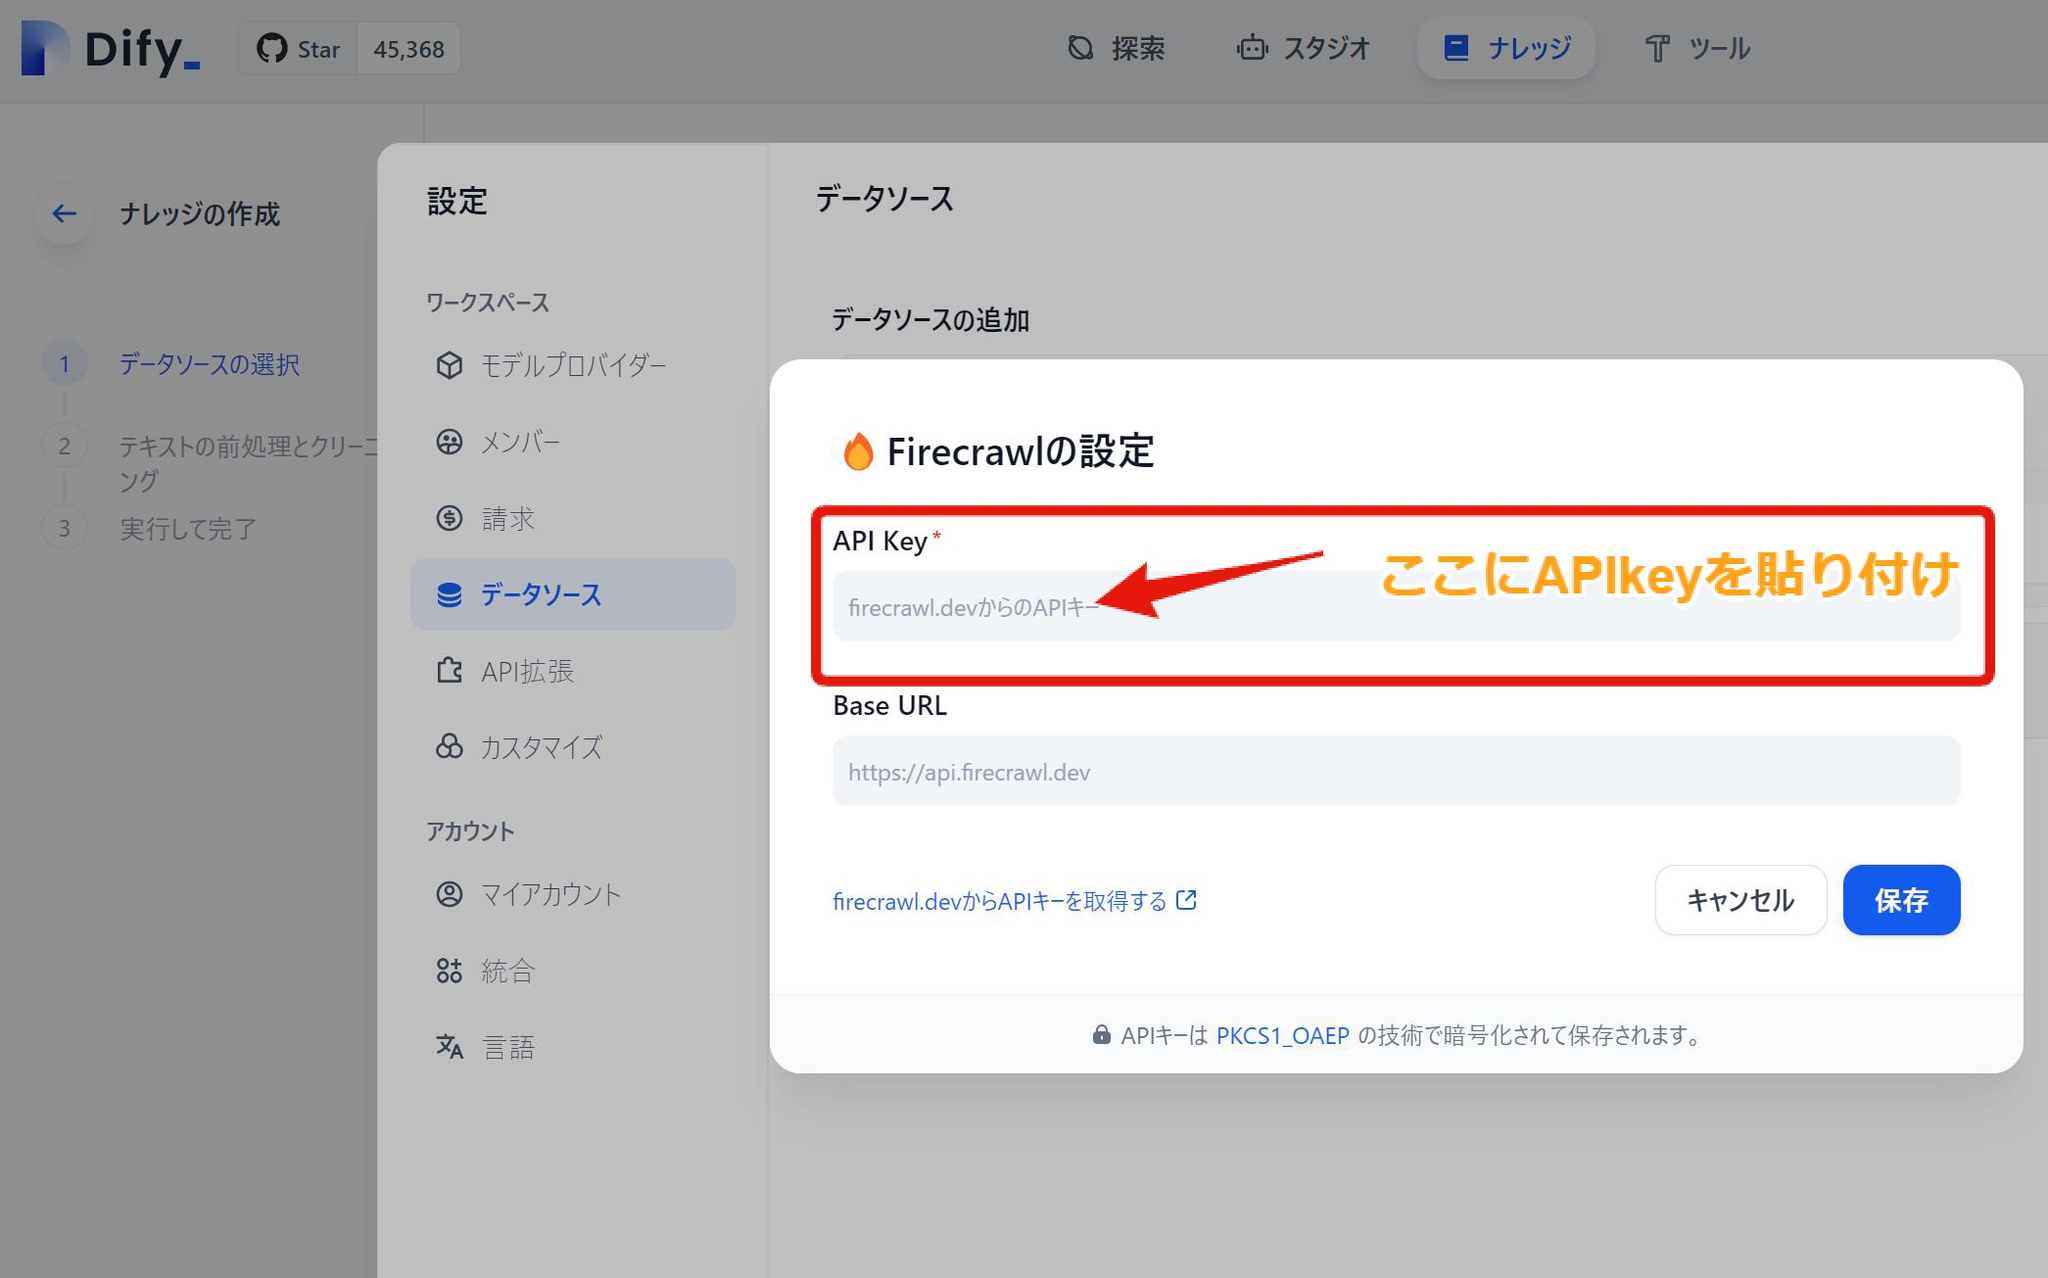Click the 探索 compass icon
This screenshot has height=1278, width=2048.
[x=1080, y=48]
